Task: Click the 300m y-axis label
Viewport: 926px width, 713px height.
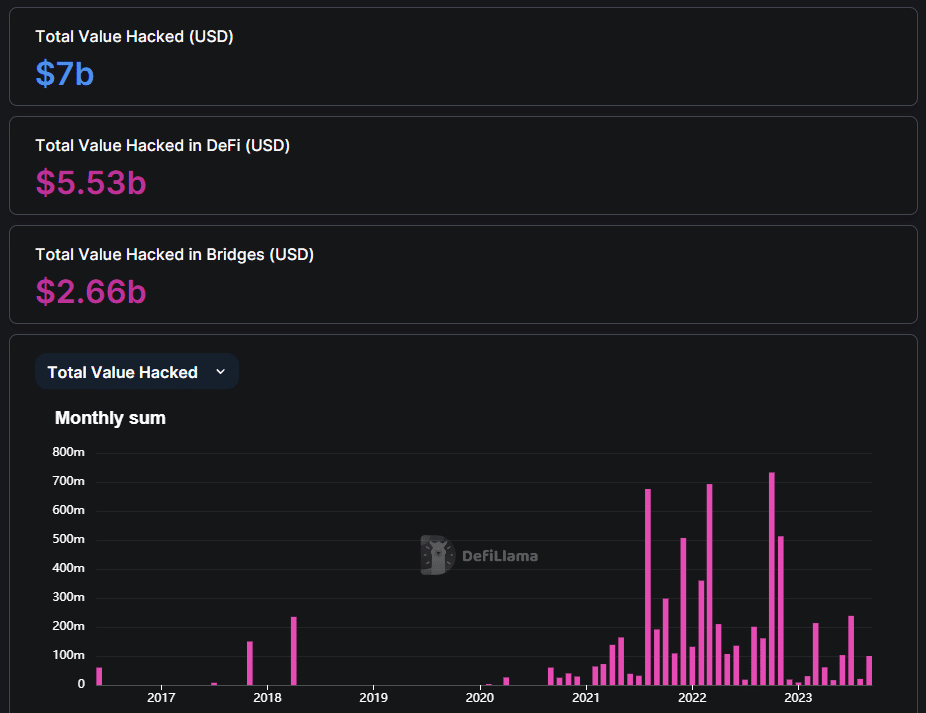Action: pos(69,597)
